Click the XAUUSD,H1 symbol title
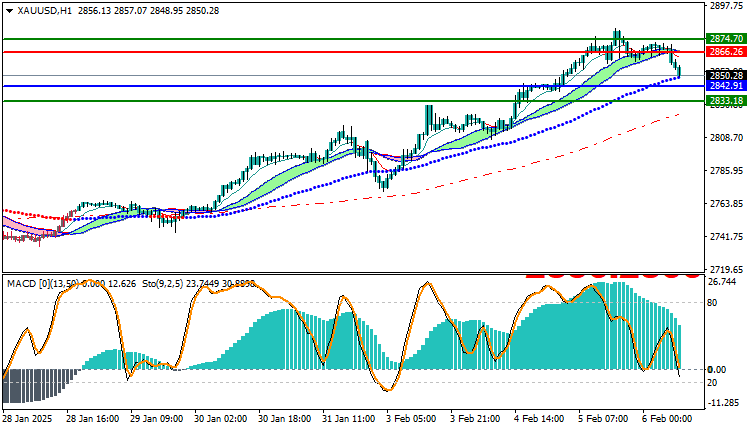The image size is (750, 430). point(44,11)
